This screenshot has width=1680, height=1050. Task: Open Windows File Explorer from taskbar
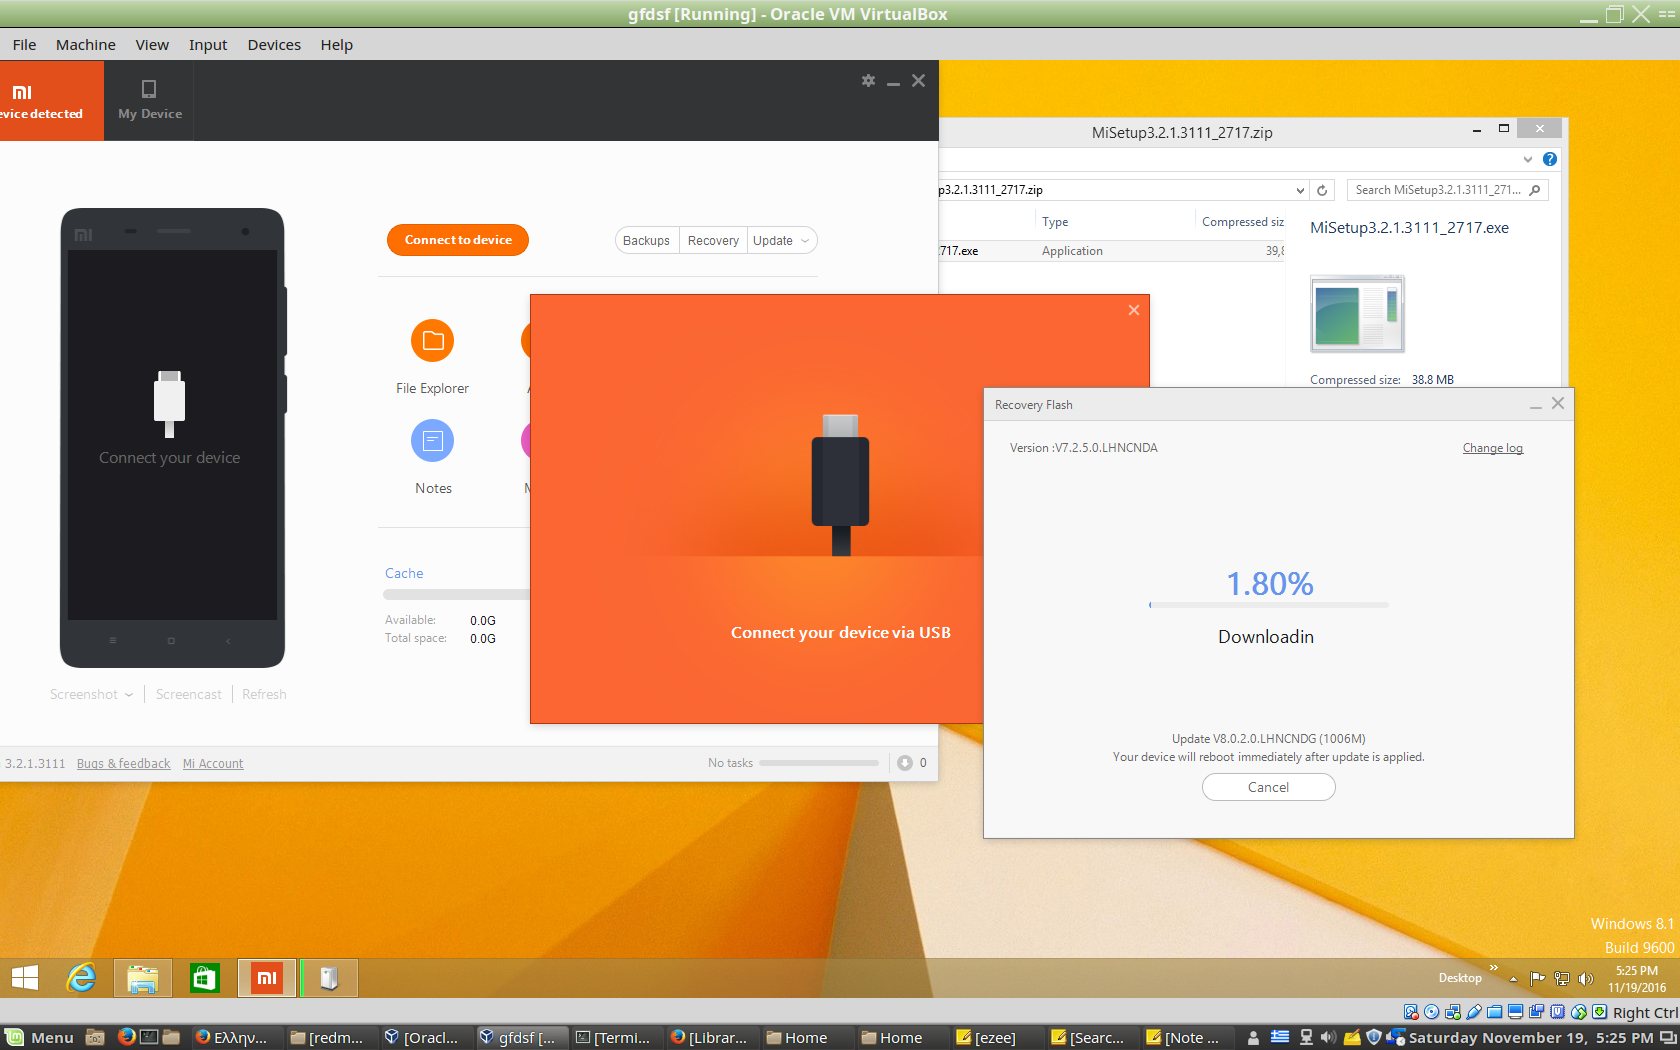143,978
